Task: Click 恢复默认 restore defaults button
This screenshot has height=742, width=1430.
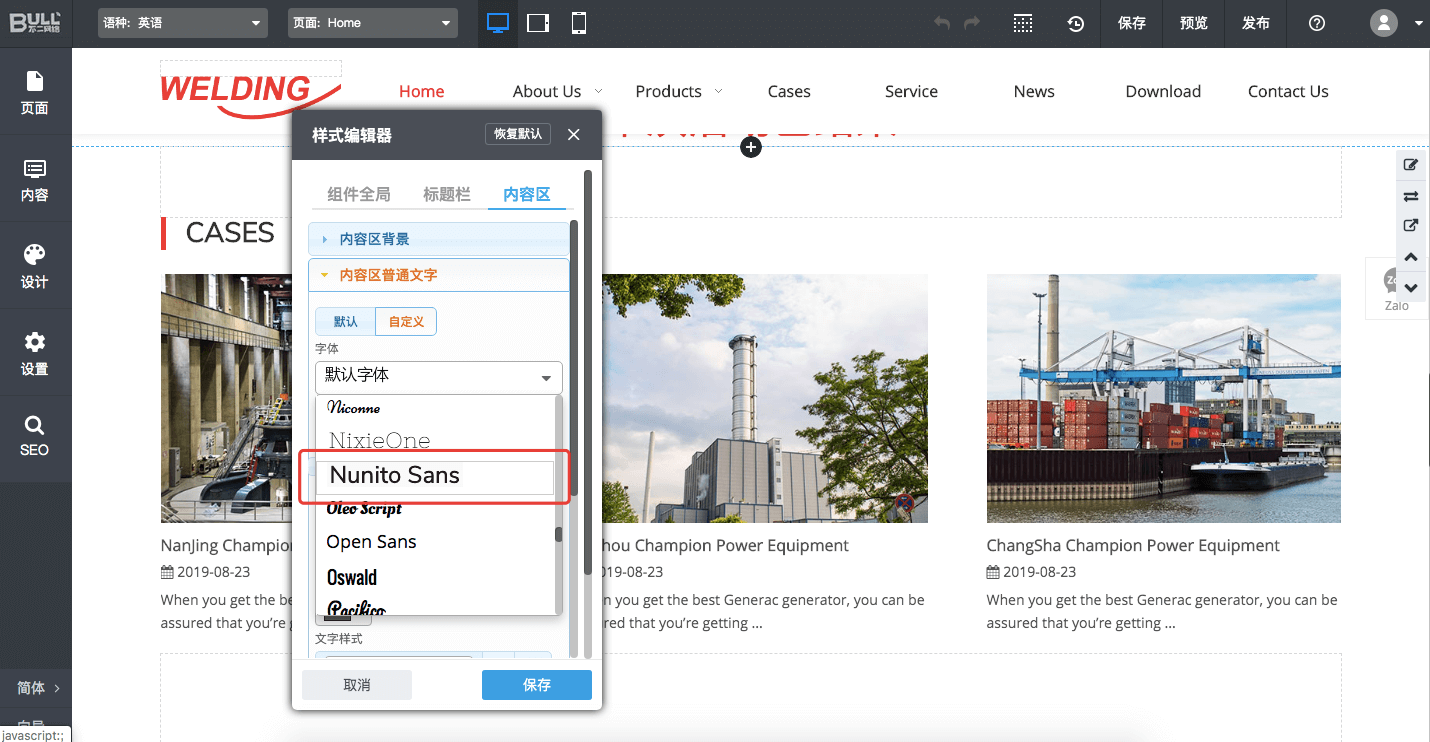Action: coord(517,134)
